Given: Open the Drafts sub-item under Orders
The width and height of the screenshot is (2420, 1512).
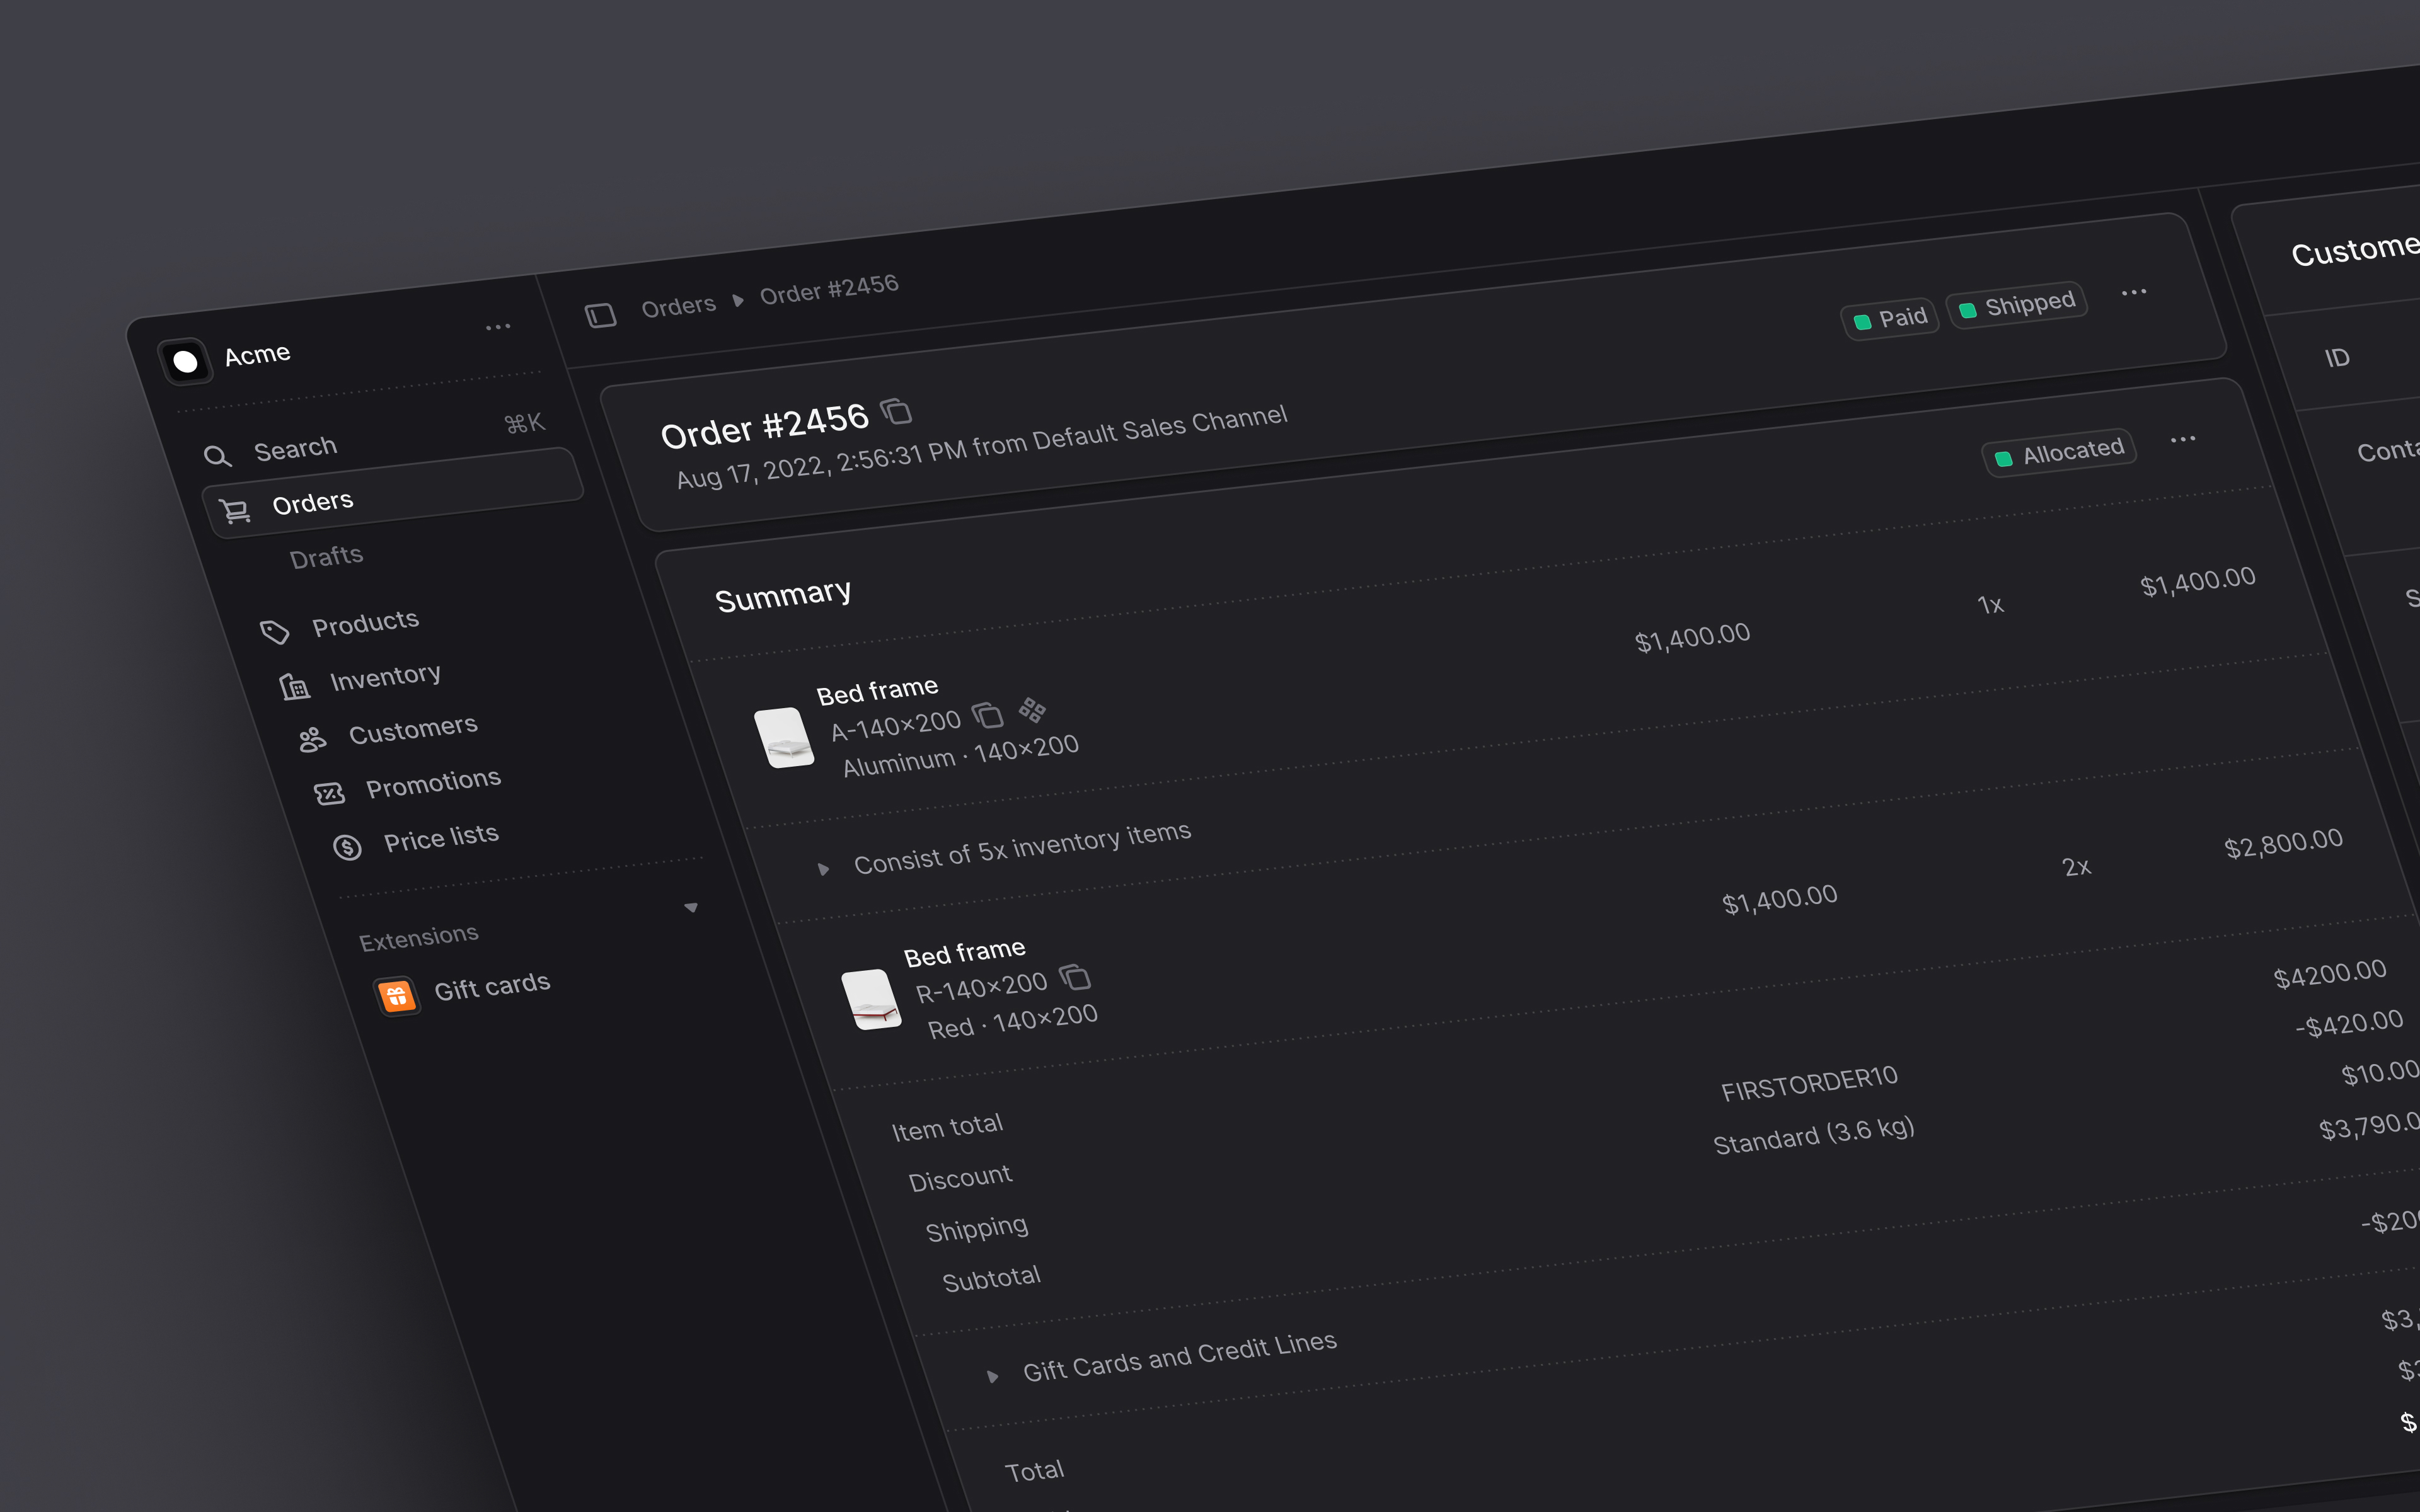Looking at the screenshot, I should pos(326,556).
